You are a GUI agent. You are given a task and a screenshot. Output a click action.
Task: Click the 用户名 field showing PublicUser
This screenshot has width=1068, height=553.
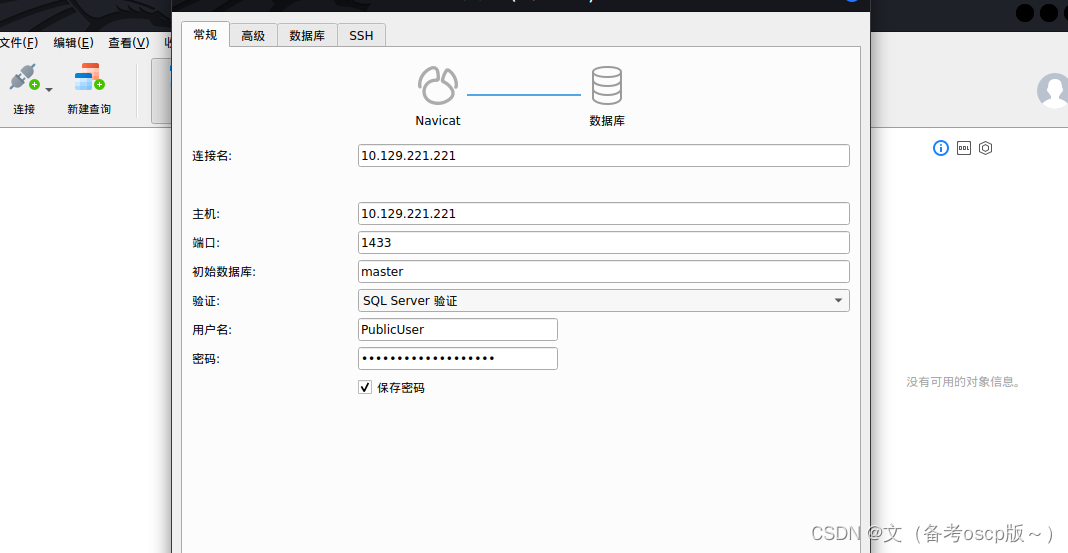click(458, 330)
